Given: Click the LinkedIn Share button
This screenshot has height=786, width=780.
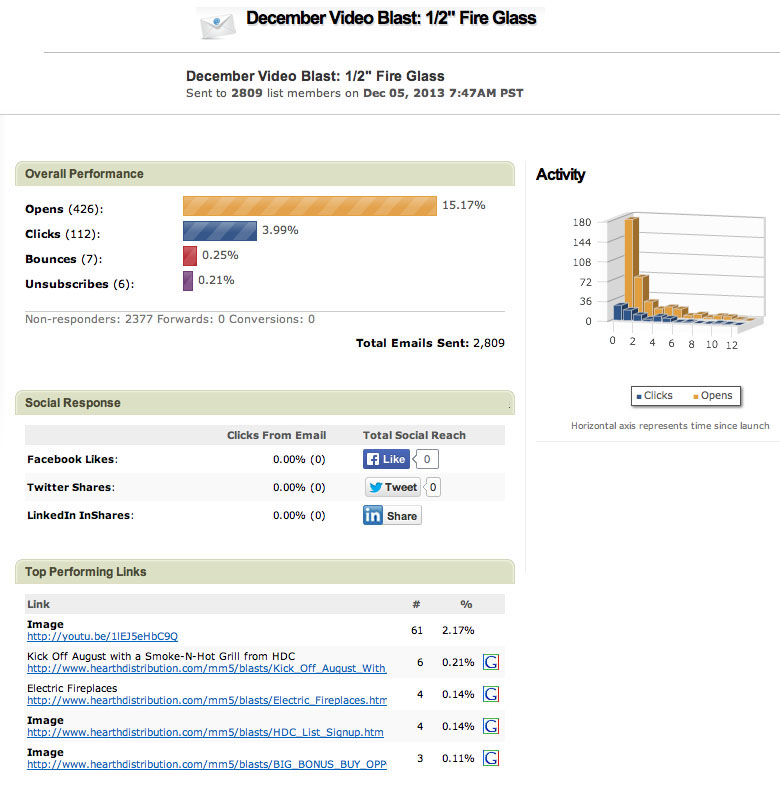Looking at the screenshot, I should [391, 515].
